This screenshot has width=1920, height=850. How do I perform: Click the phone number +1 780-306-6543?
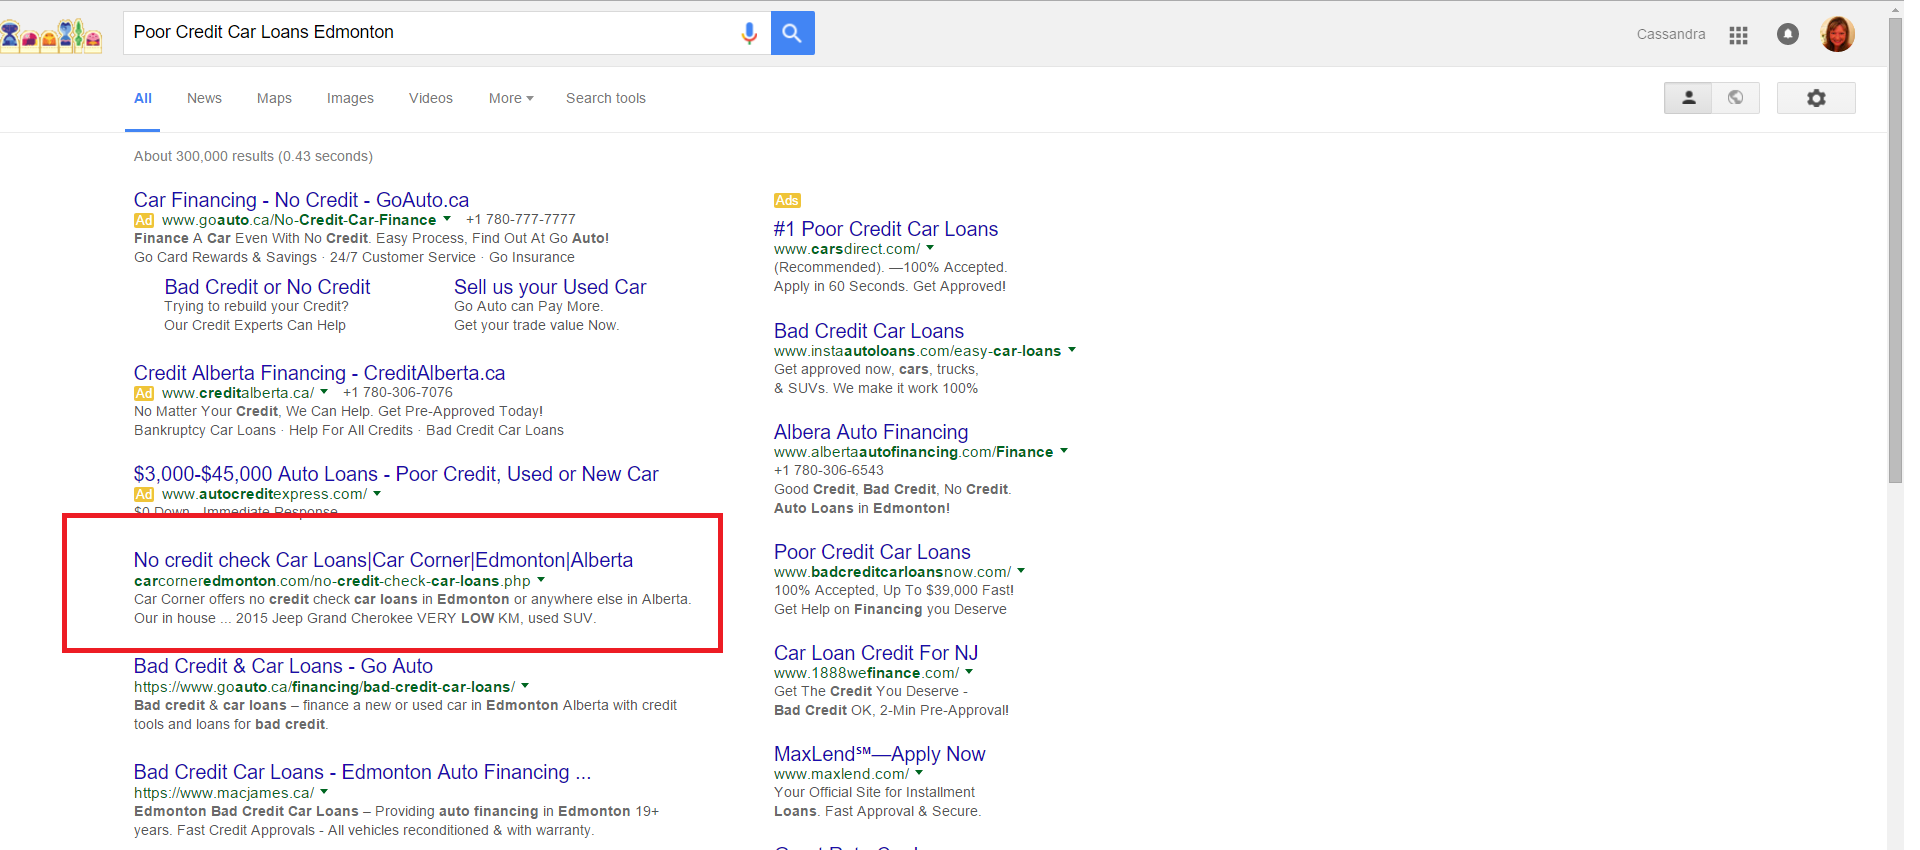tap(829, 470)
